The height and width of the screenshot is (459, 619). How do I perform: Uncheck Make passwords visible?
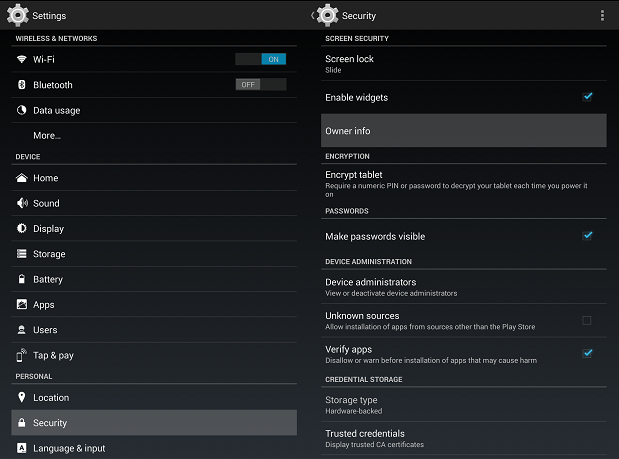[x=587, y=236]
